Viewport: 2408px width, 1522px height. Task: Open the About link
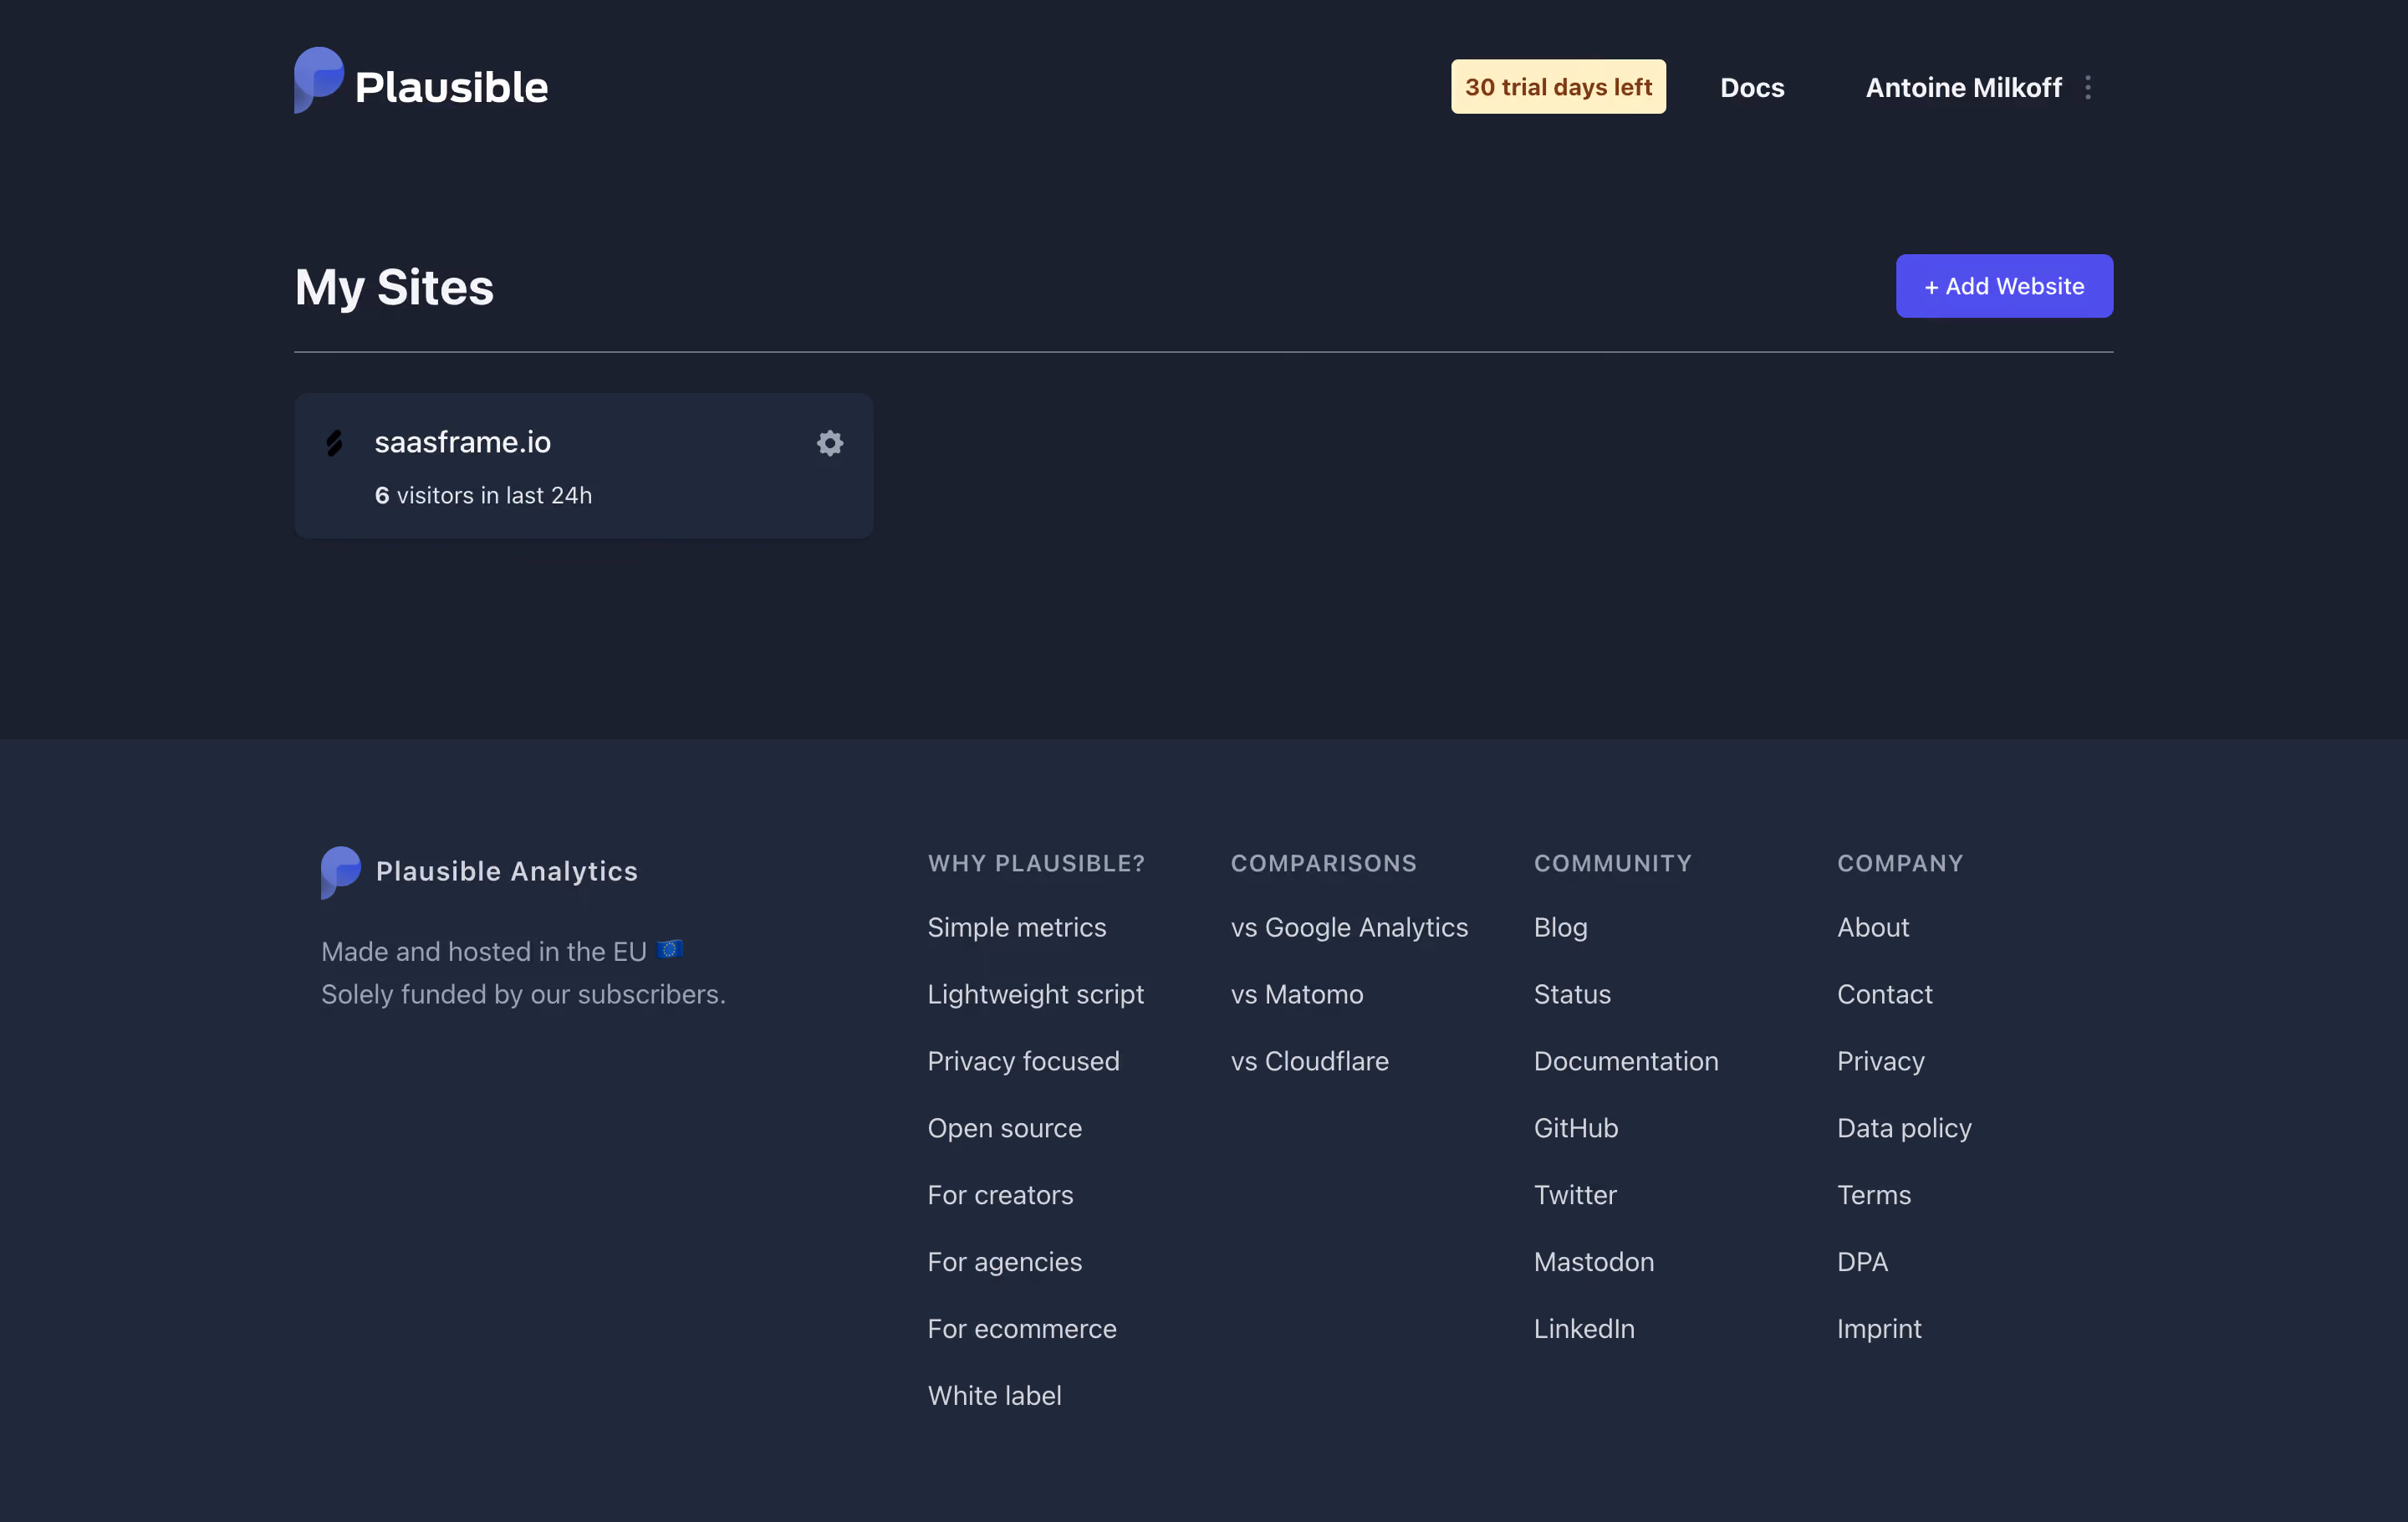(x=1872, y=927)
